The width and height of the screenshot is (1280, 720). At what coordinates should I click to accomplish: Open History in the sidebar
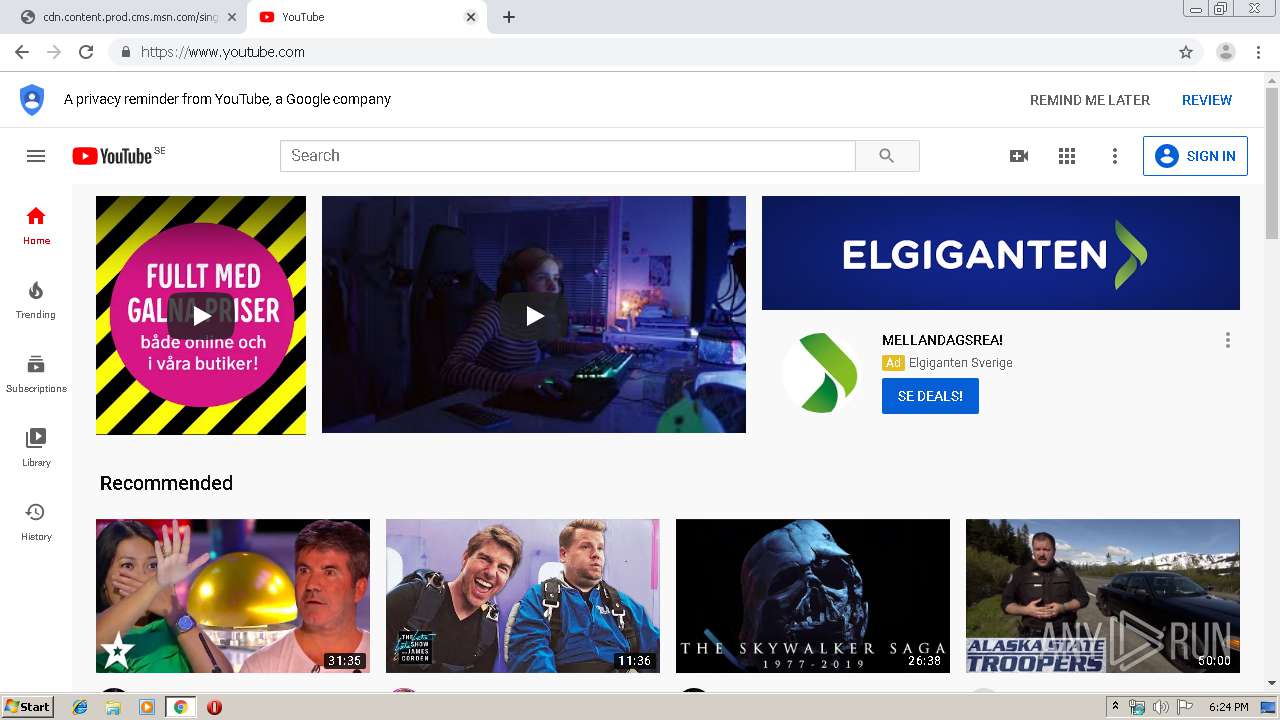[x=36, y=522]
